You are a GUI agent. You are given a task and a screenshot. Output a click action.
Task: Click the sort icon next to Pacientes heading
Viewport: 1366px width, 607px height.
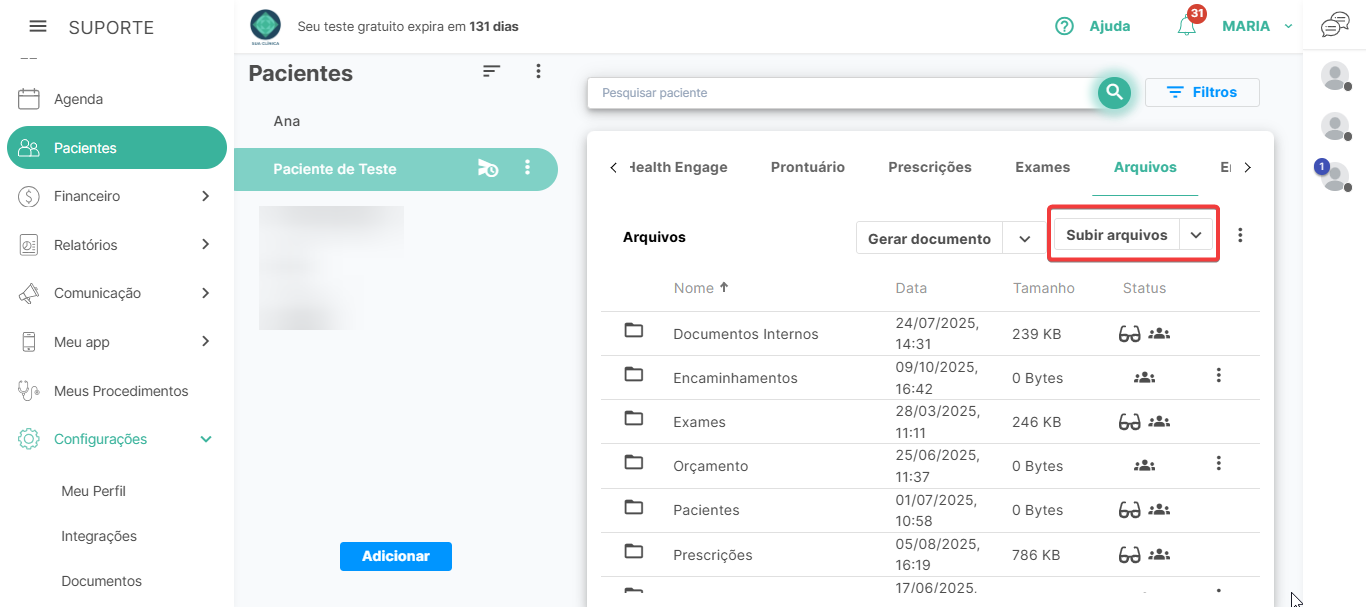pos(491,71)
